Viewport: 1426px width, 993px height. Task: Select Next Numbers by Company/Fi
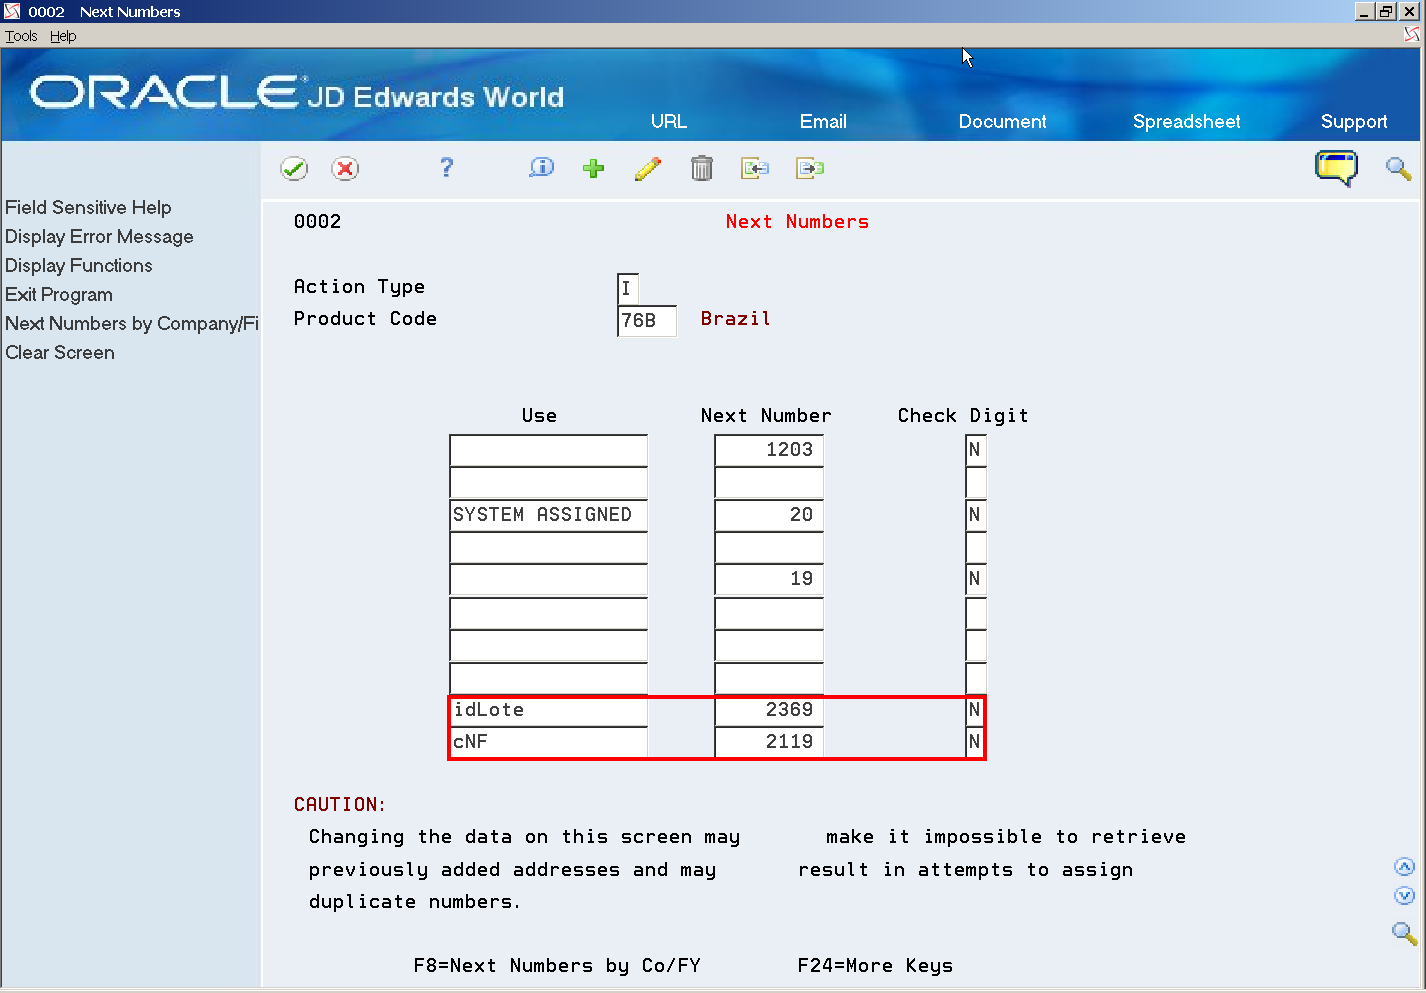[131, 323]
